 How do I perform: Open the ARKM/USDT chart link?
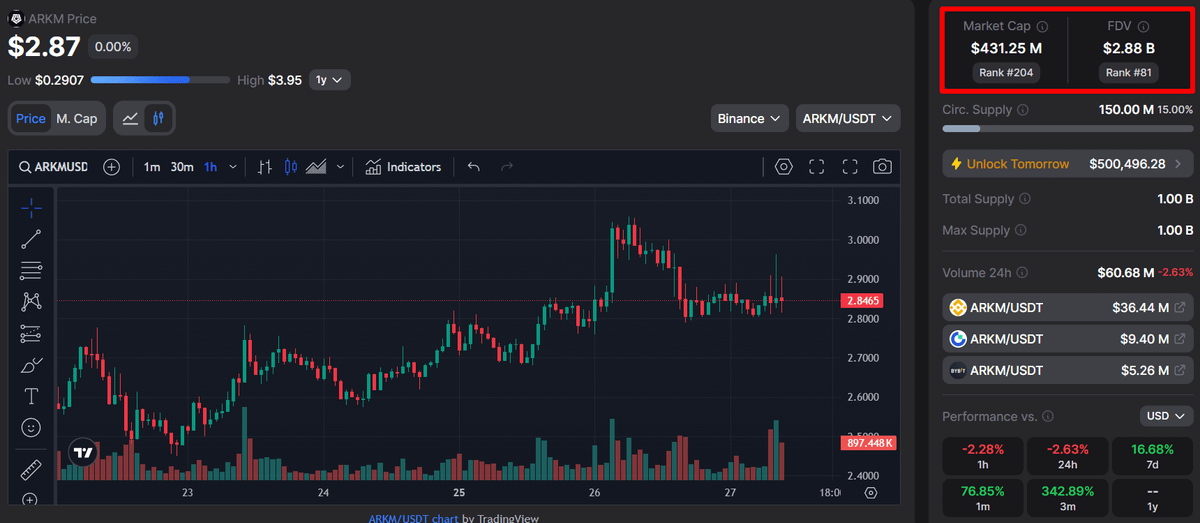coord(414,518)
